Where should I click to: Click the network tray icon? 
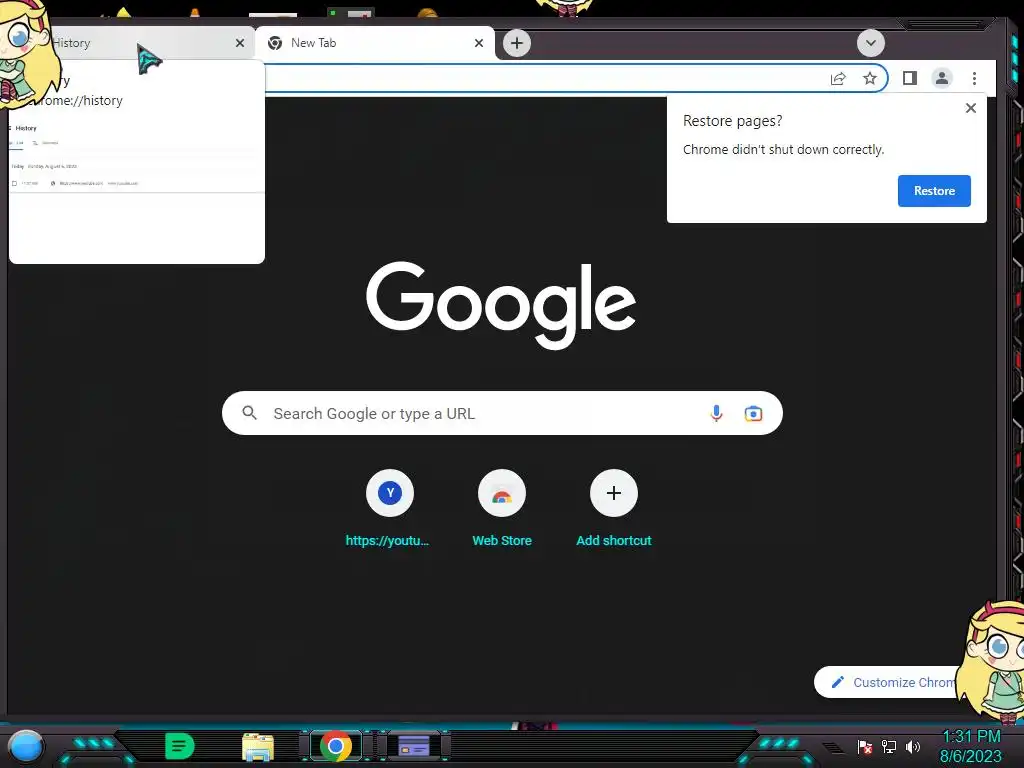tap(889, 746)
